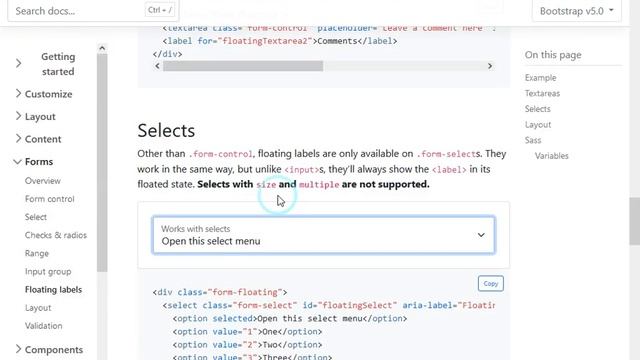The image size is (640, 360).
Task: Go to Select docs page
Action: 36,217
